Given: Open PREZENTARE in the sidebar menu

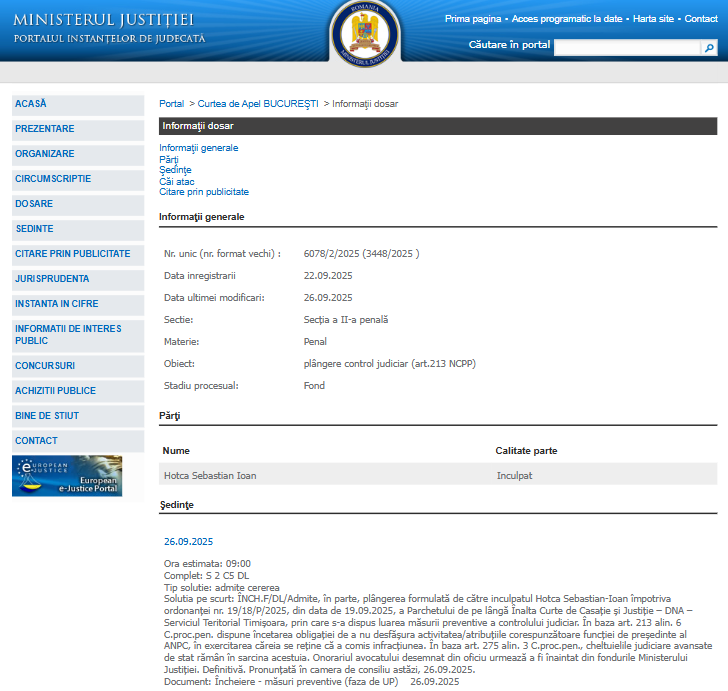Looking at the screenshot, I should pos(78,129).
